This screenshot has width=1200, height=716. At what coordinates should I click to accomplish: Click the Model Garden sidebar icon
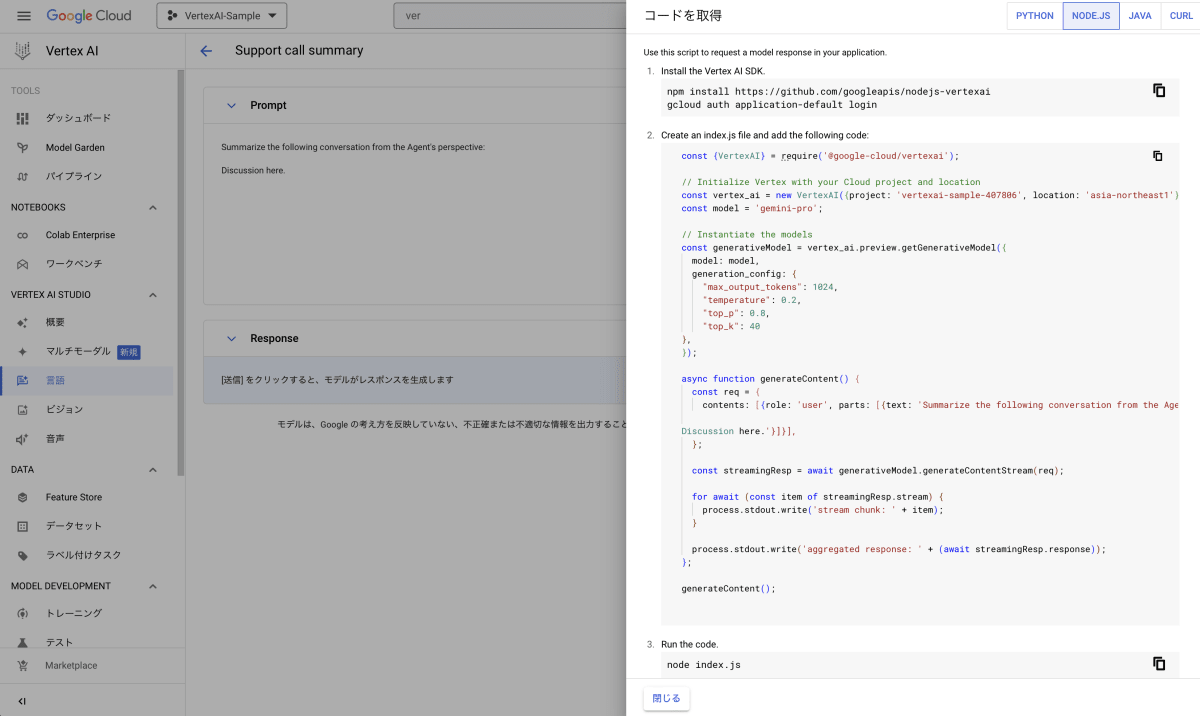click(x=23, y=147)
